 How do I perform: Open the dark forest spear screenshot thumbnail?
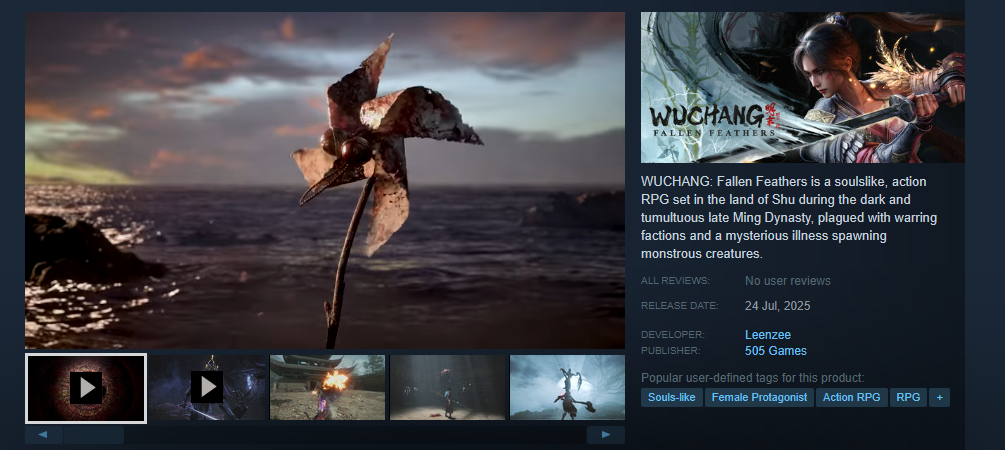click(x=447, y=387)
